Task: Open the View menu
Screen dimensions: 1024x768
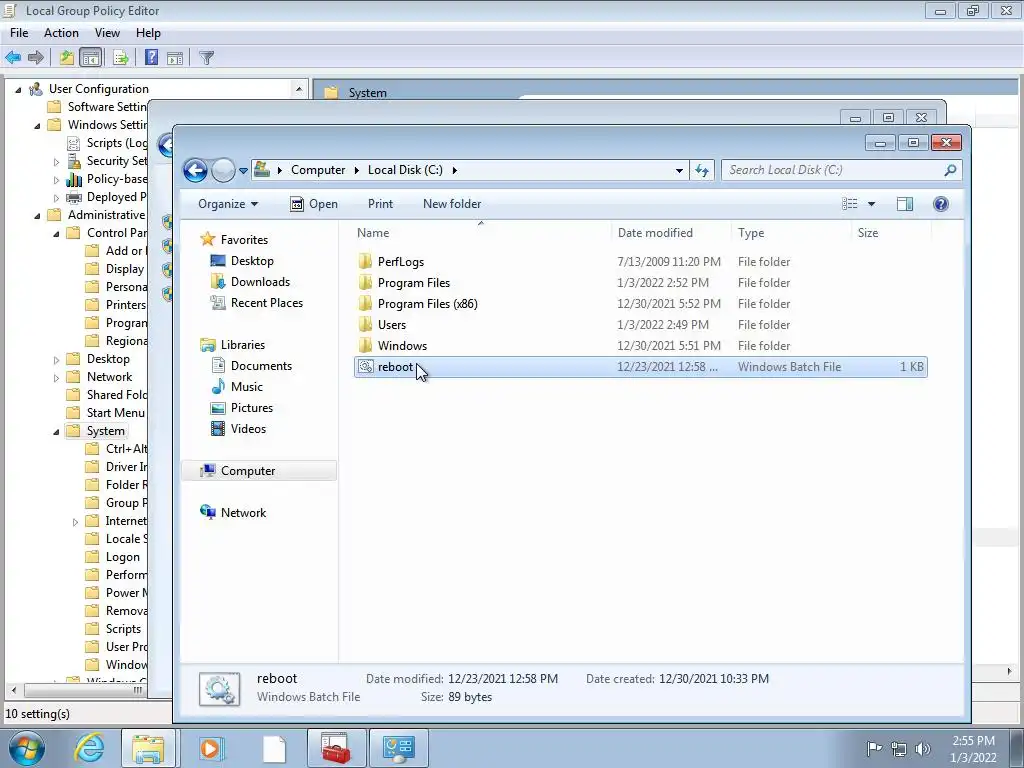Action: pyautogui.click(x=107, y=33)
